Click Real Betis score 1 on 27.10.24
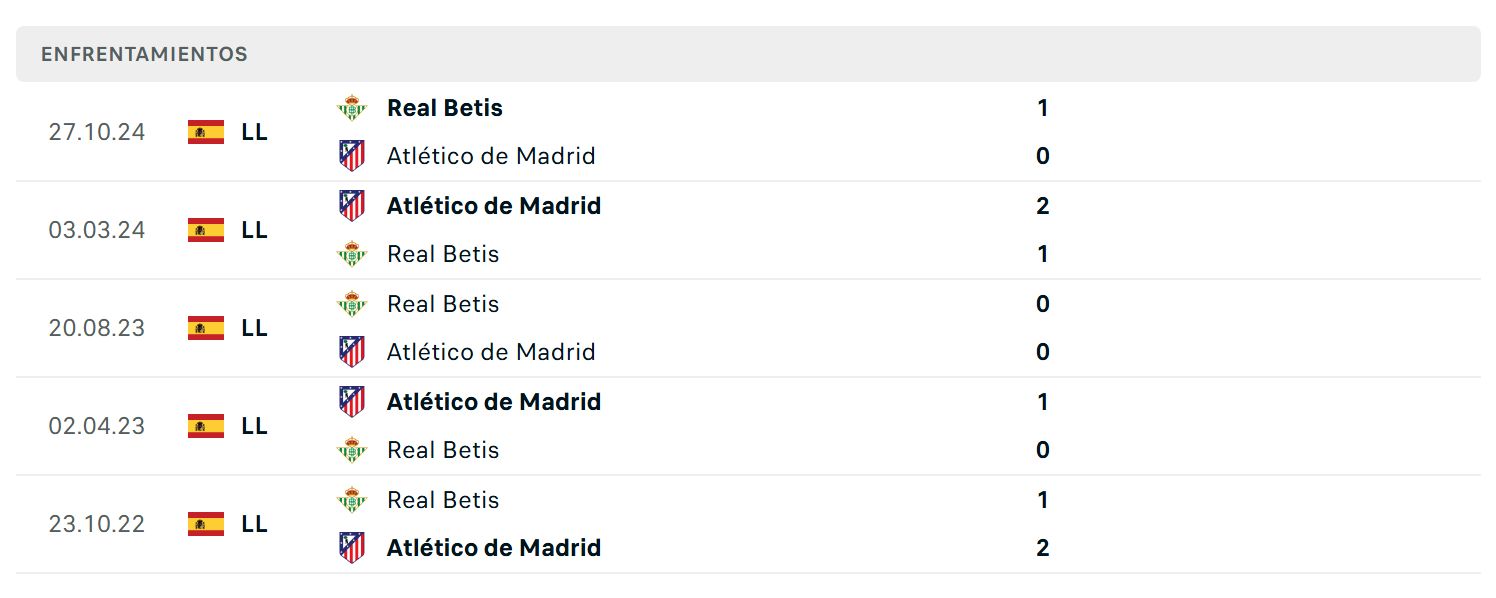This screenshot has width=1496, height=598. click(x=1043, y=108)
